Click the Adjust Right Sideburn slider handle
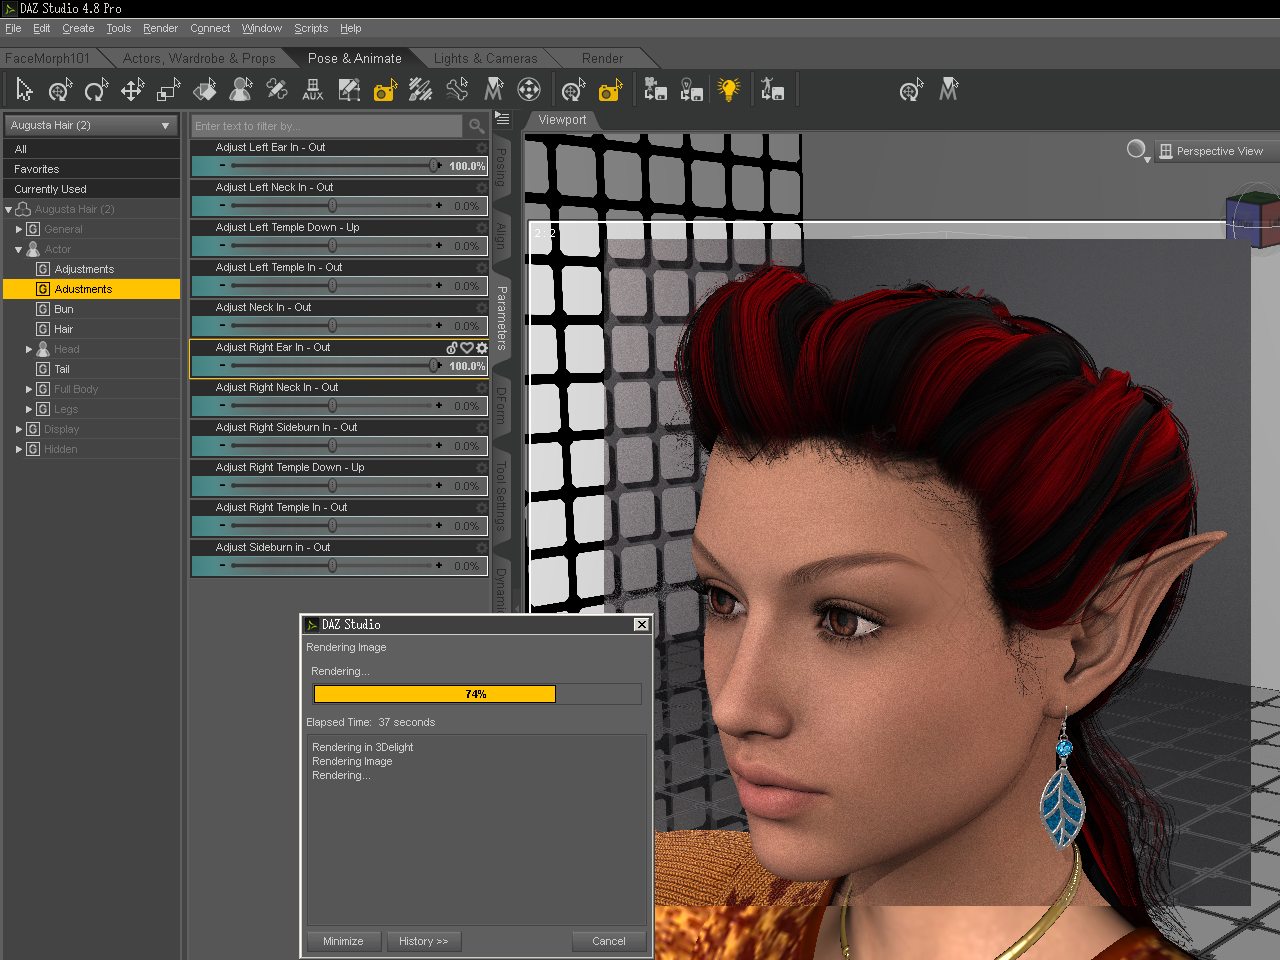 click(333, 446)
